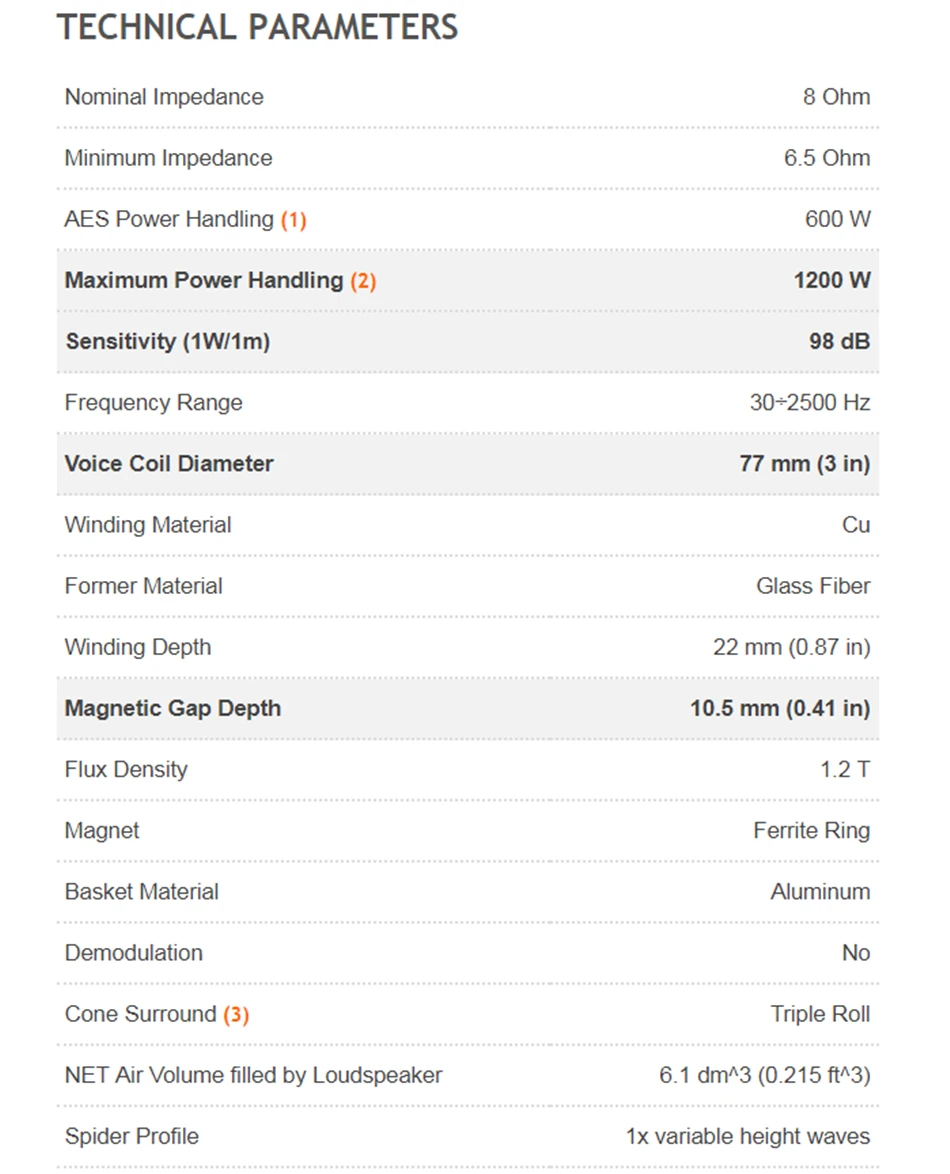
Task: Click the 98 dB sensitivity value
Action: pyautogui.click(x=839, y=342)
